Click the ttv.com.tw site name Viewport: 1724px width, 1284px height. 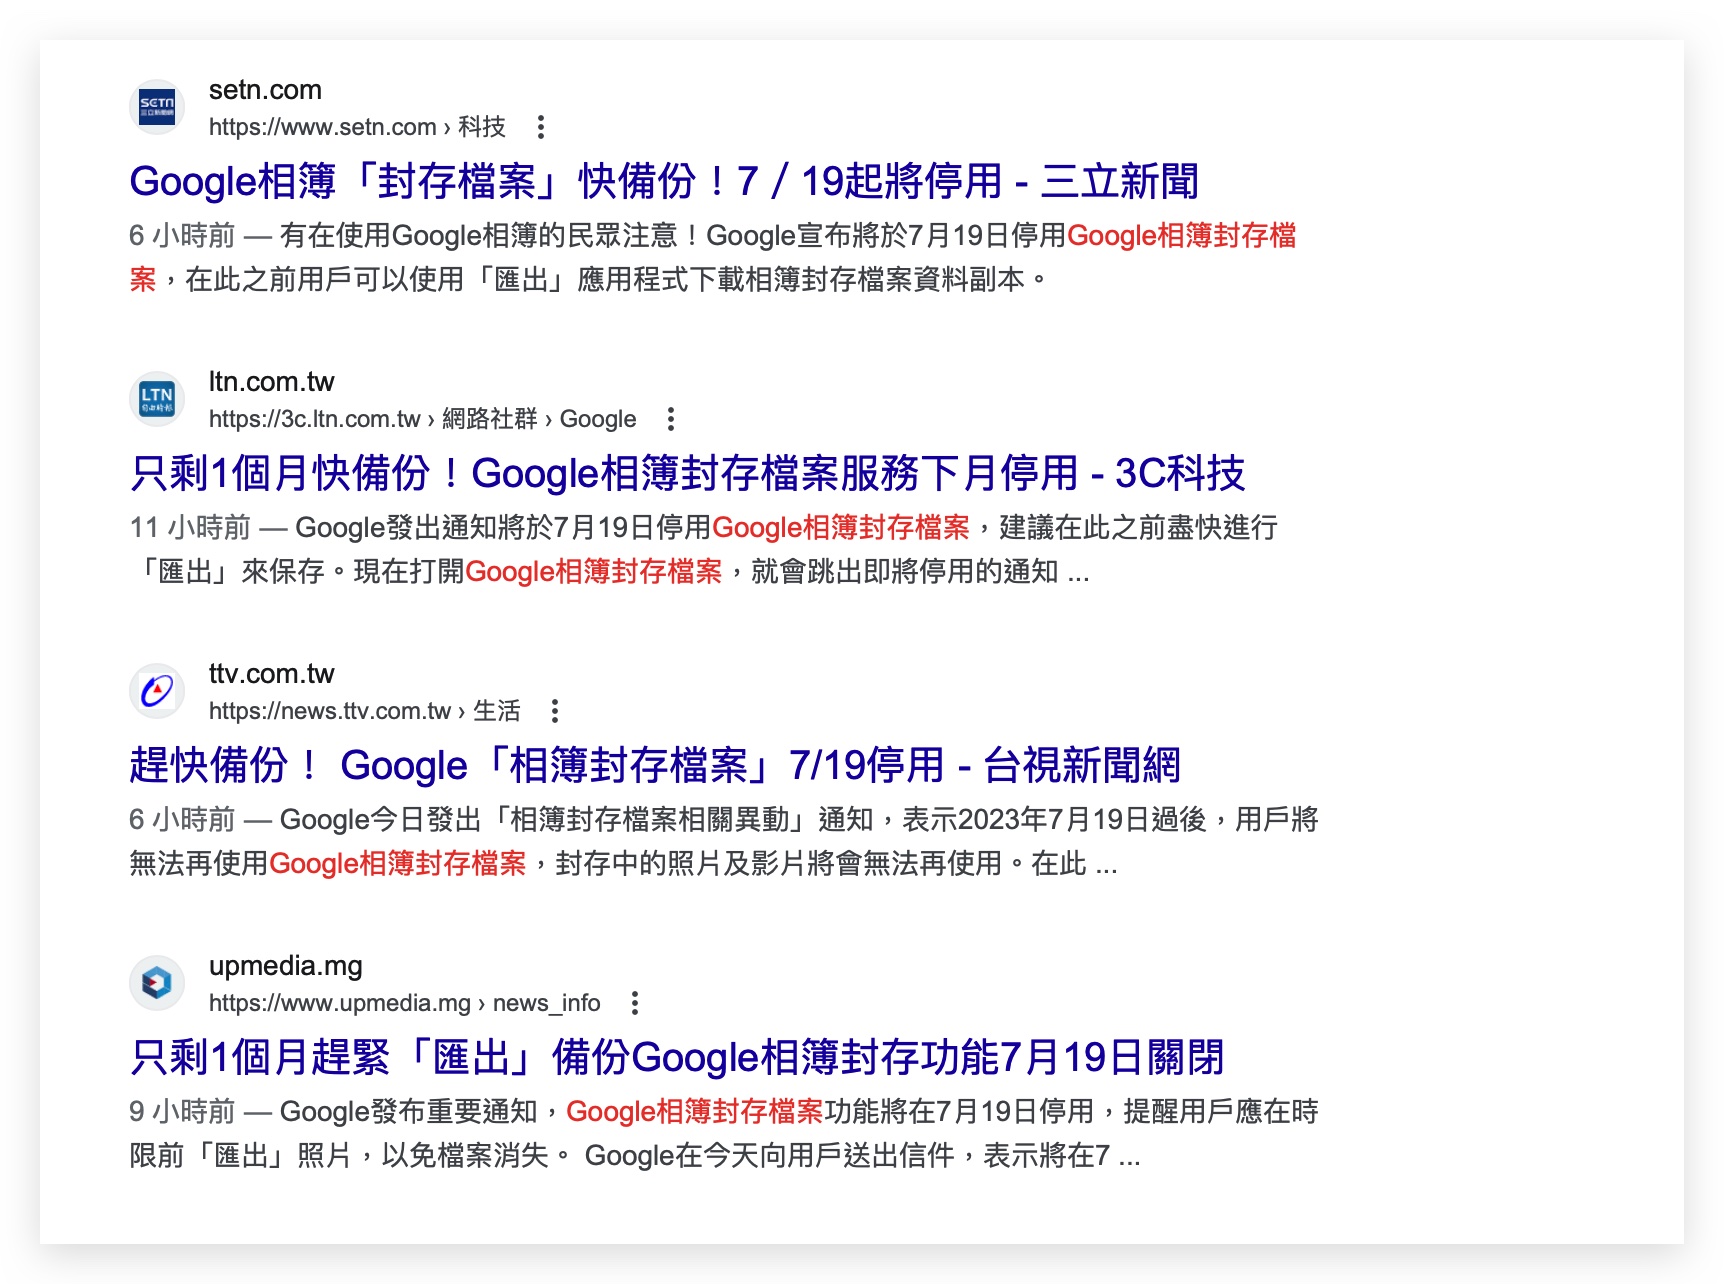click(271, 674)
